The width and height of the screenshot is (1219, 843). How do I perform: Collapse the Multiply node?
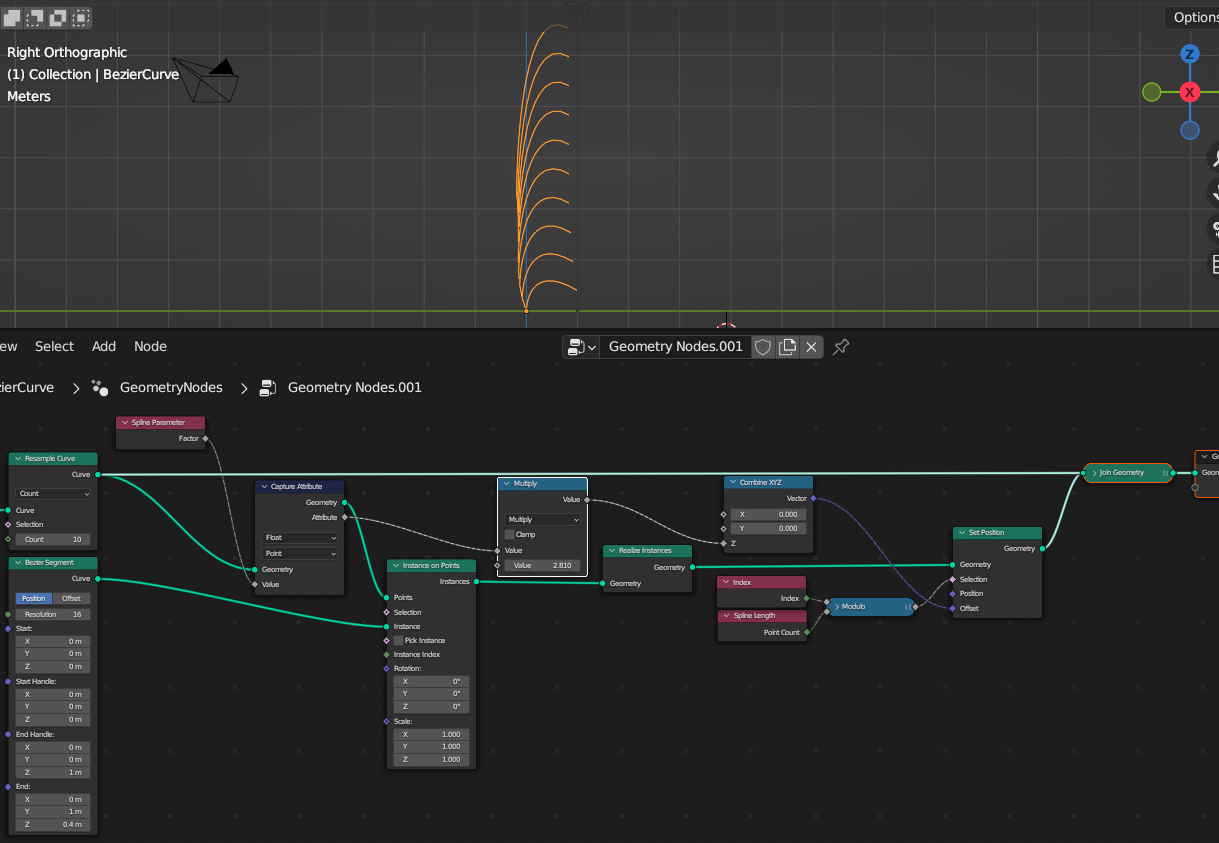click(506, 484)
